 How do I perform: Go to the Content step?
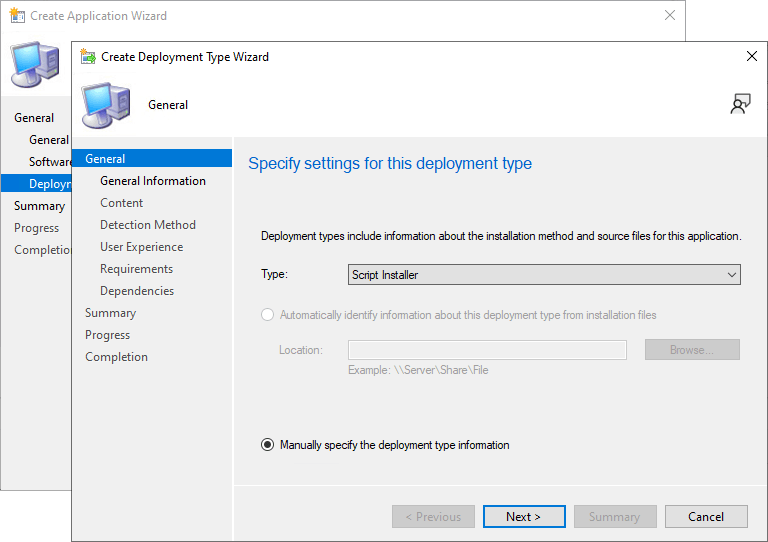(x=121, y=203)
